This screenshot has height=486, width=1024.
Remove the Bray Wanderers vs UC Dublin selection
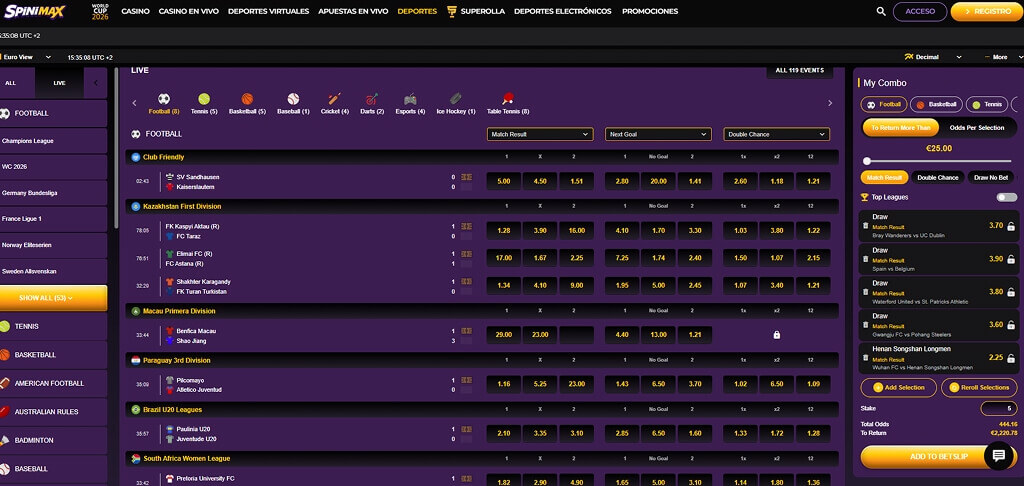click(x=866, y=226)
